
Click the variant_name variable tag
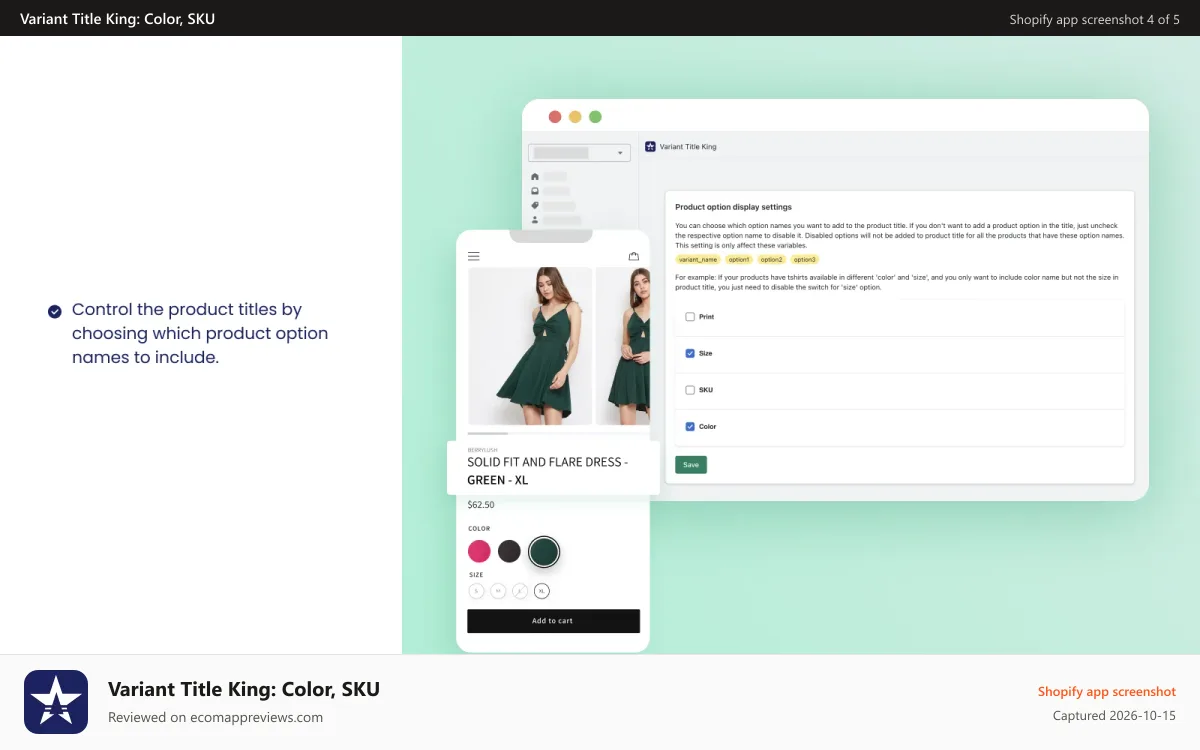[x=698, y=260]
